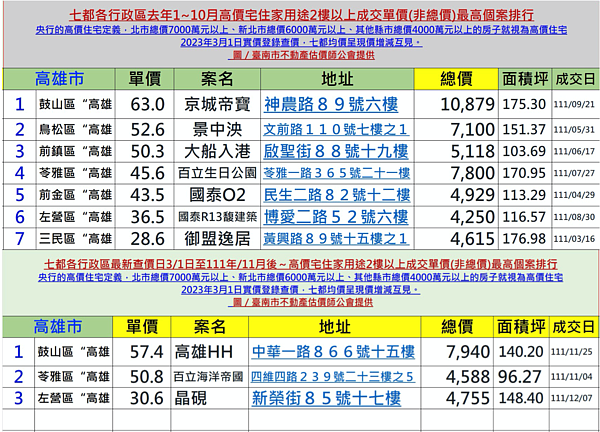Screen dimensions: 600x432
Task: Open address link 文前路110號七樓之1
Action: pos(336,130)
